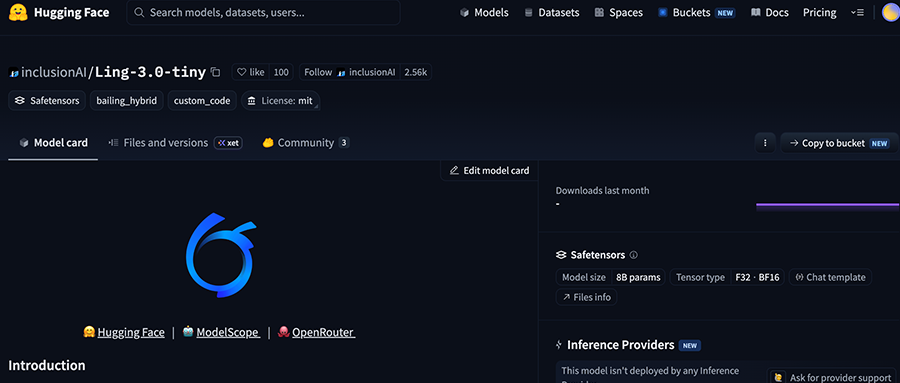Click the NEW badge beside Inference Providers
The width and height of the screenshot is (900, 383).
tap(689, 346)
